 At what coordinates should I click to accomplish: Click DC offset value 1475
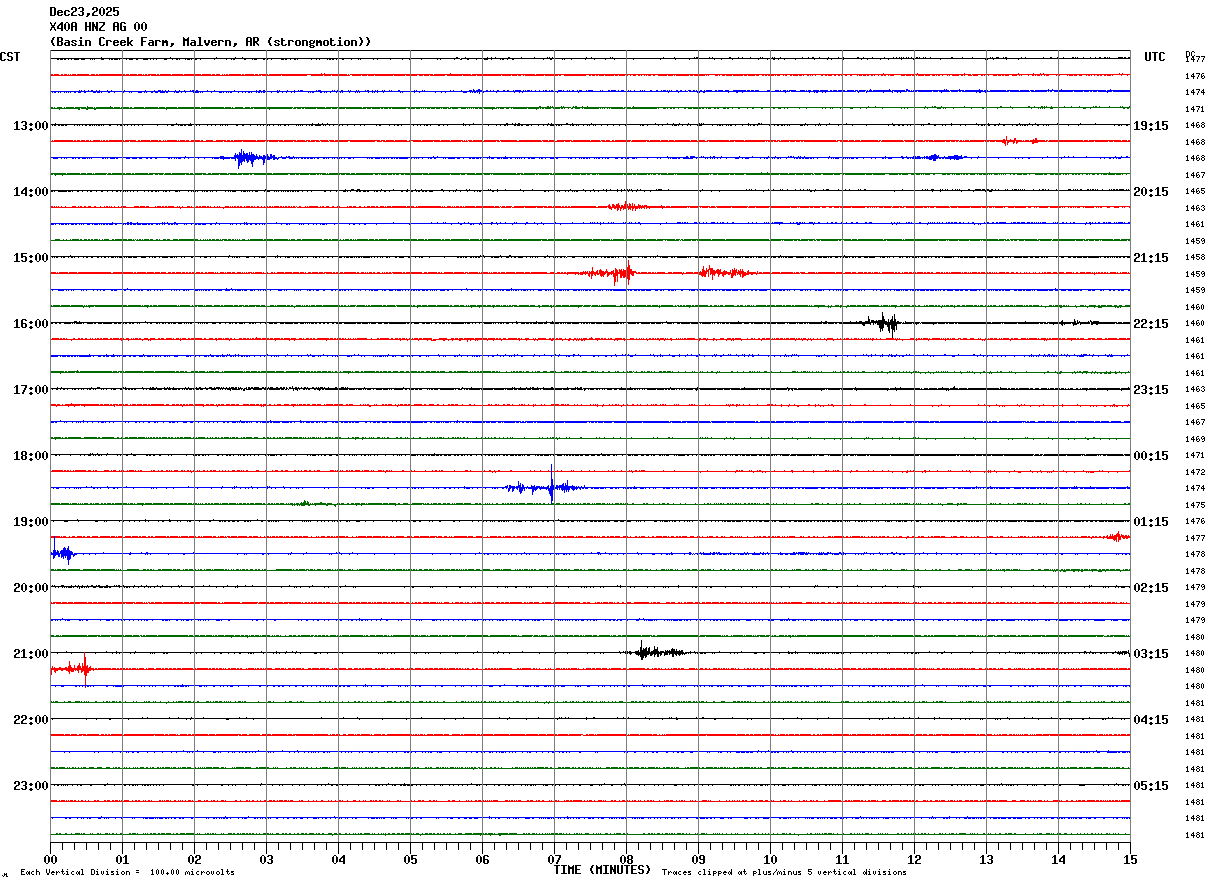click(1195, 504)
